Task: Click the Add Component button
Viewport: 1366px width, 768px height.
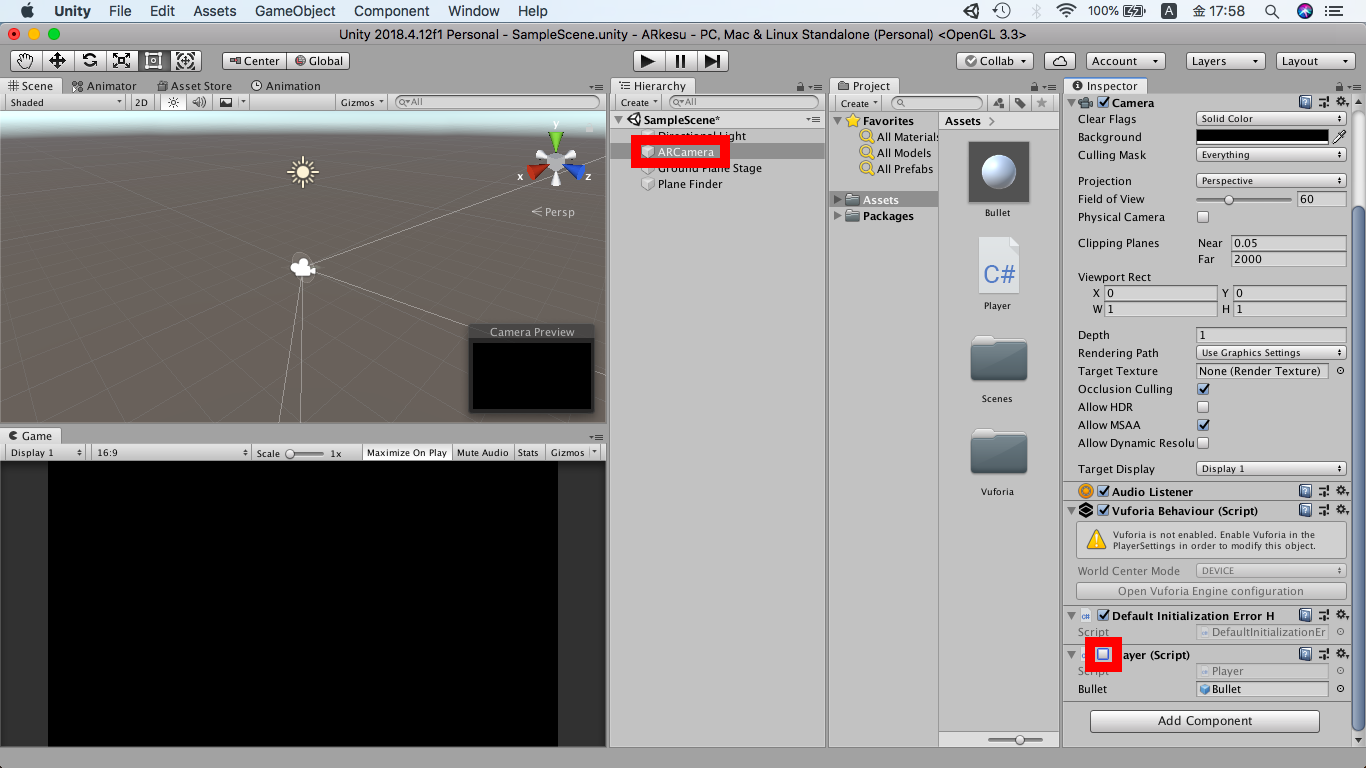Action: (1204, 721)
